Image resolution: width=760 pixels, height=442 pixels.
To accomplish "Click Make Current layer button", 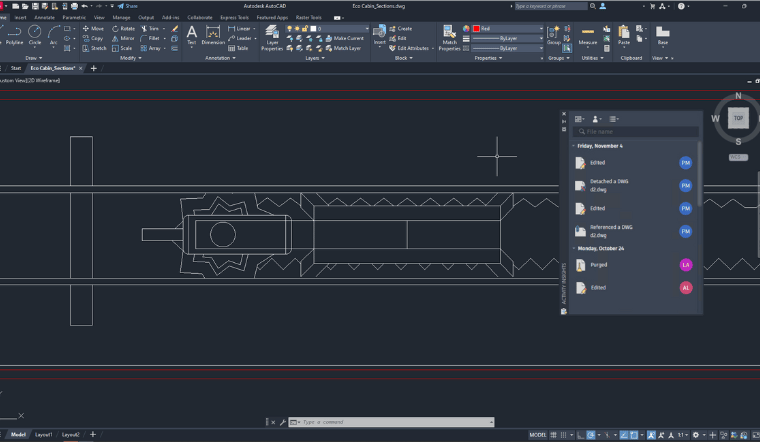I will [344, 38].
